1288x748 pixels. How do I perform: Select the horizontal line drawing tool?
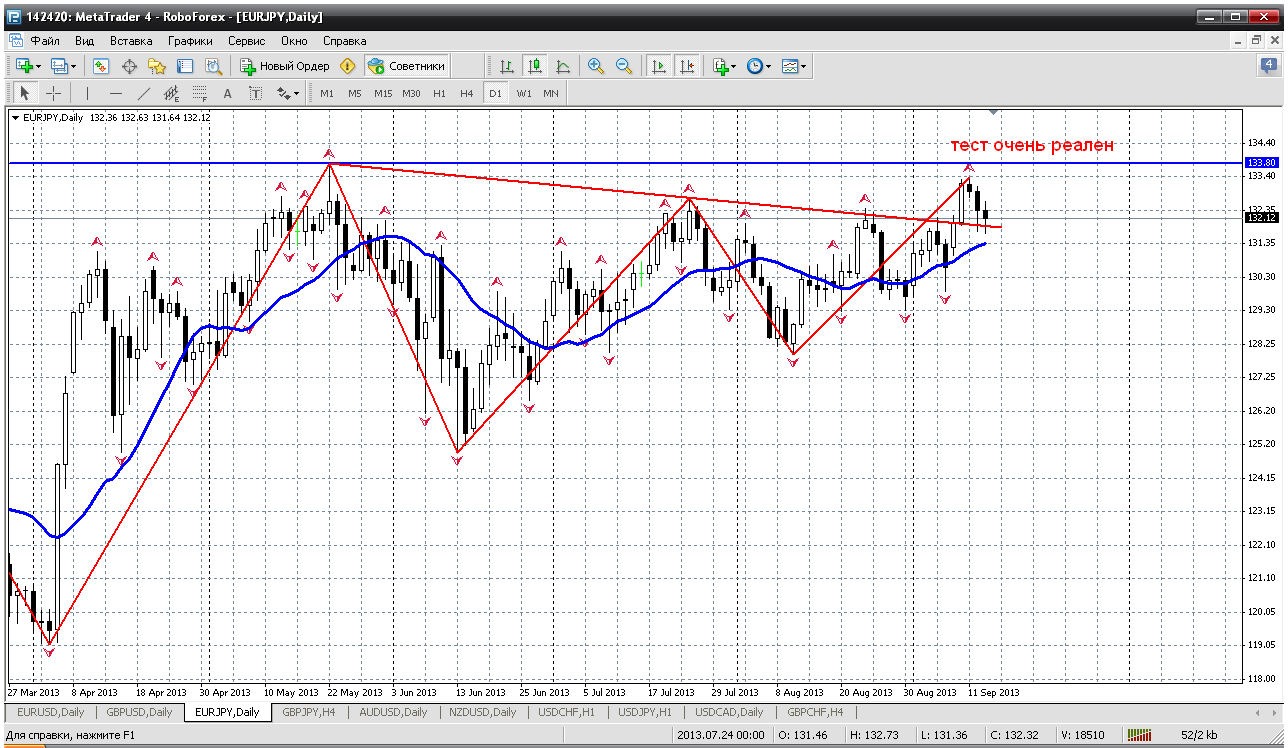[x=115, y=93]
